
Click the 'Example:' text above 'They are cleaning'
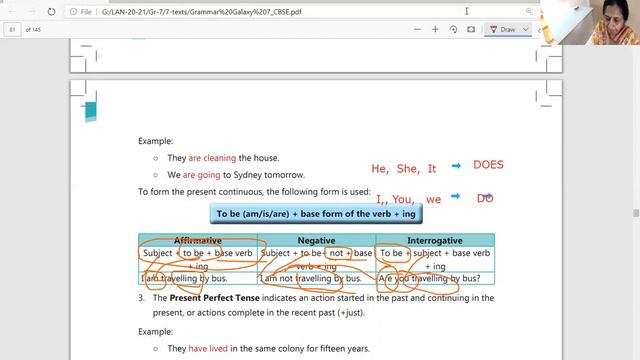tap(156, 141)
